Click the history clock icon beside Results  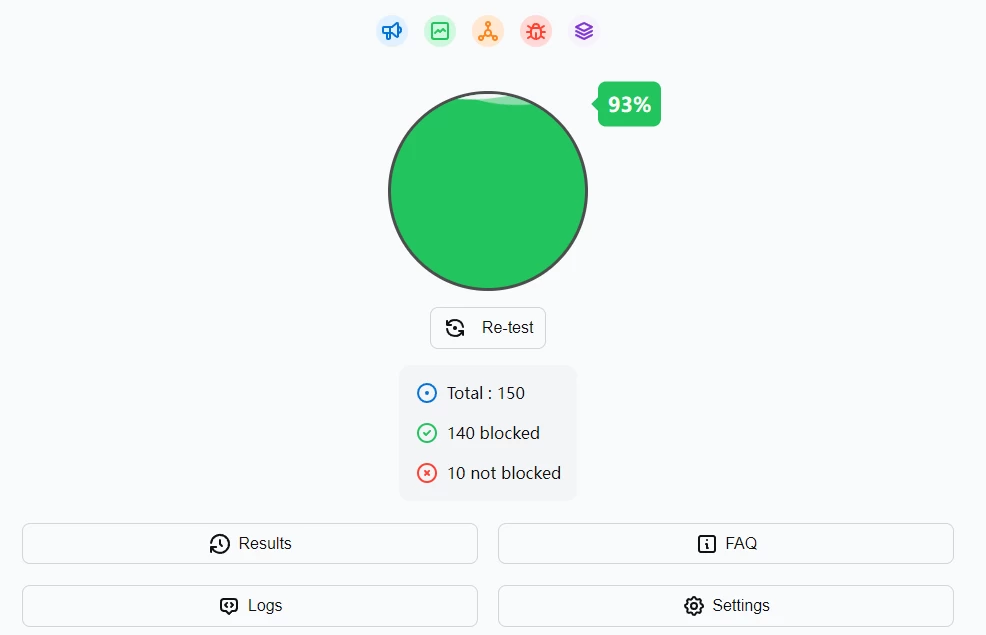coord(219,544)
